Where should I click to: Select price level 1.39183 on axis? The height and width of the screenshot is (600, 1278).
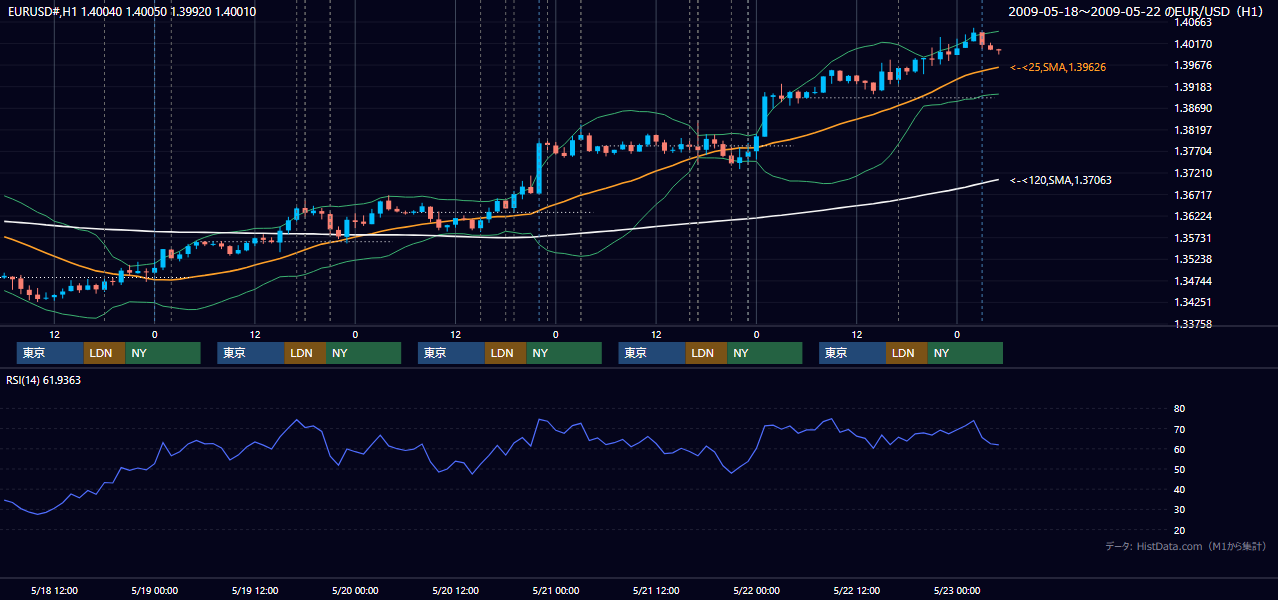pos(1192,87)
